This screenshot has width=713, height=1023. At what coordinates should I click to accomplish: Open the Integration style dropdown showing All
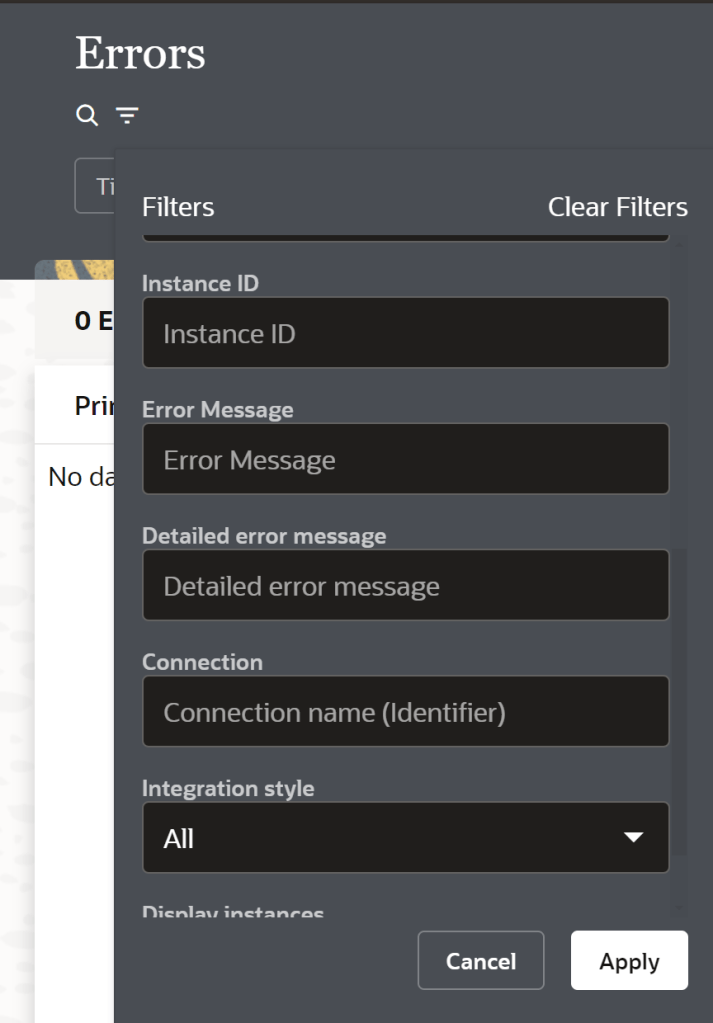point(390,838)
